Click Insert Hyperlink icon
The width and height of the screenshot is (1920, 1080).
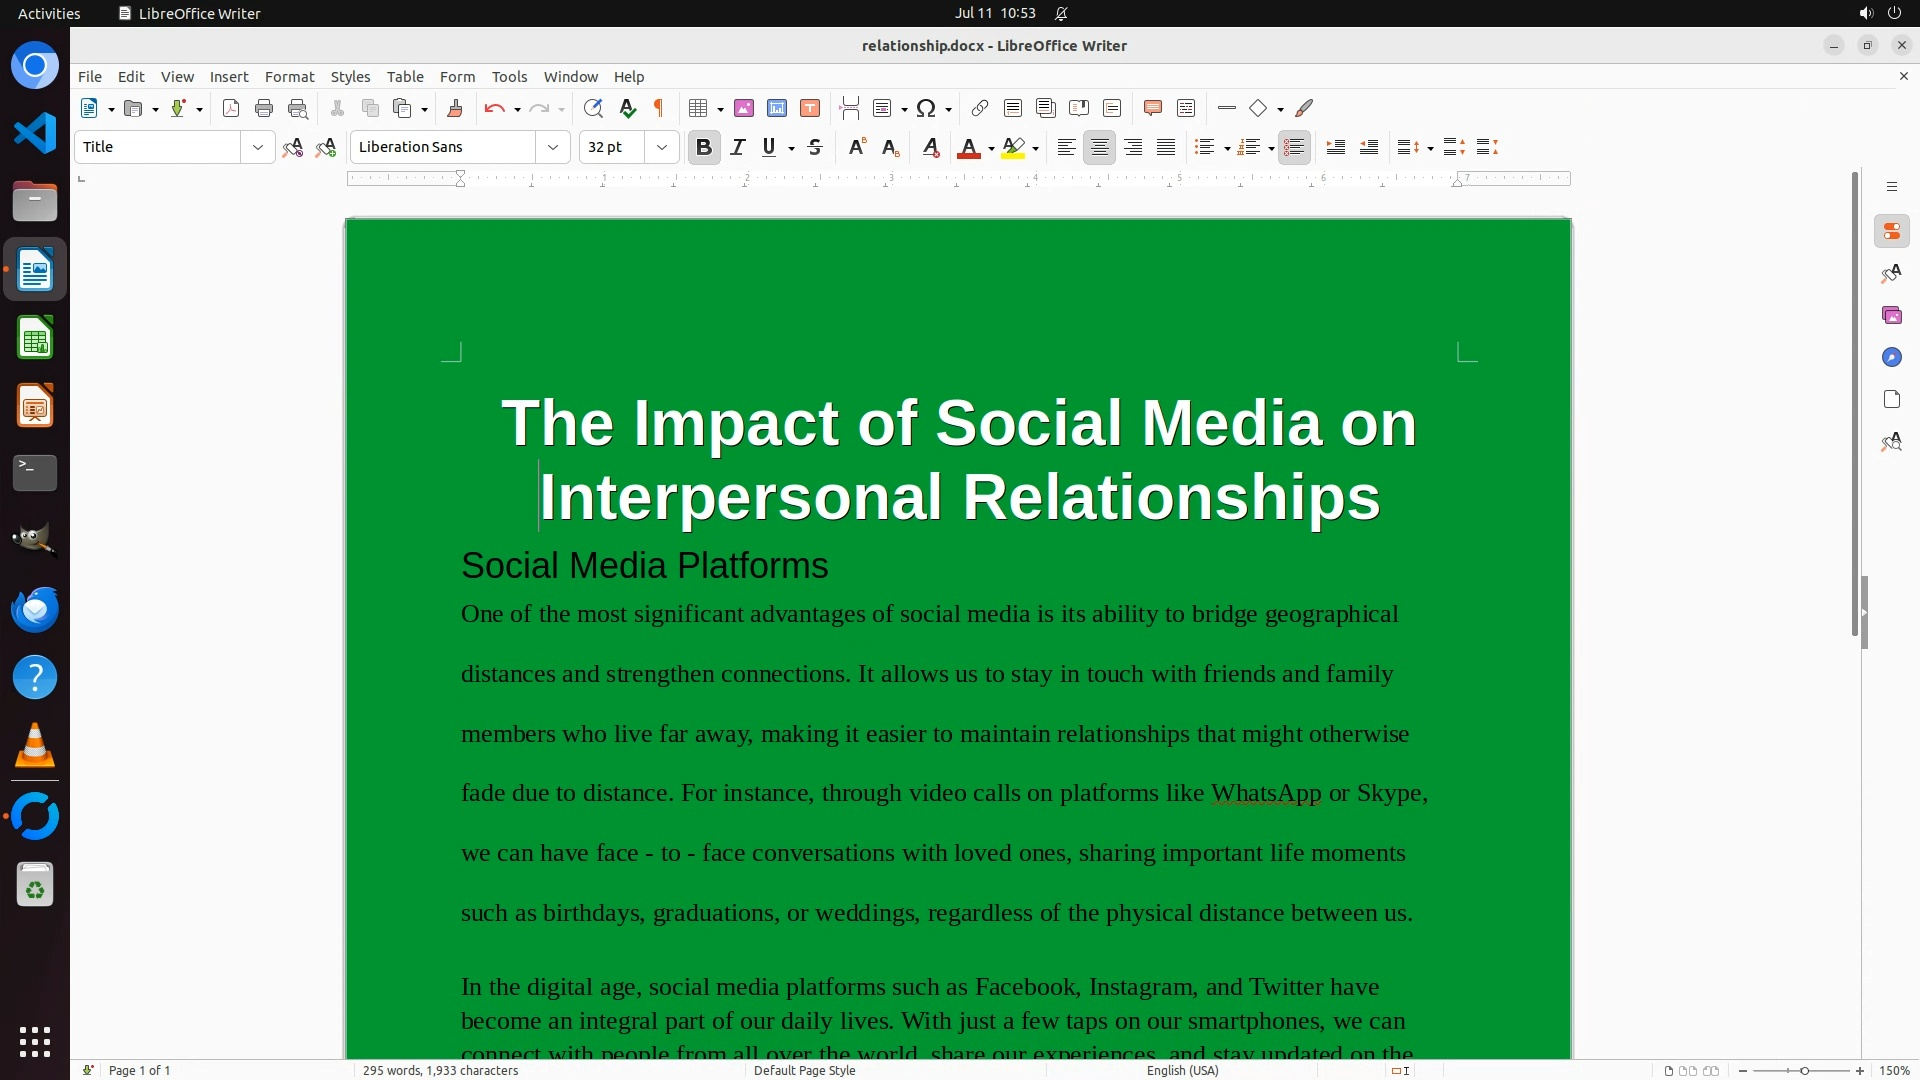click(980, 108)
